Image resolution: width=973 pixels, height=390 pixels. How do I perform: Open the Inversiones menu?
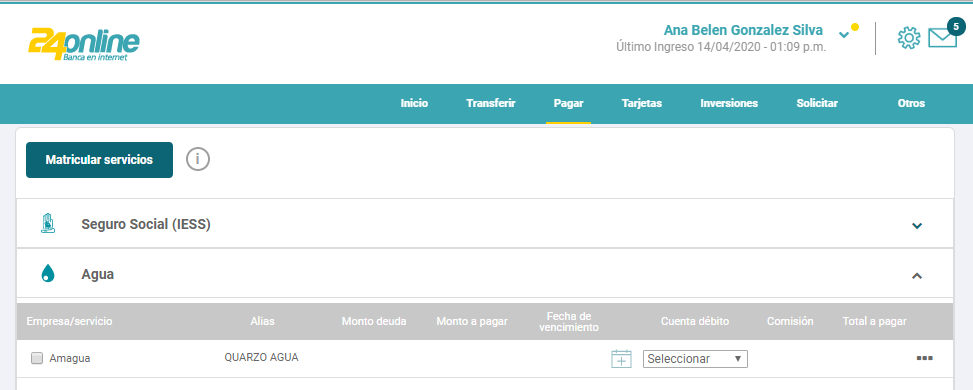point(729,103)
